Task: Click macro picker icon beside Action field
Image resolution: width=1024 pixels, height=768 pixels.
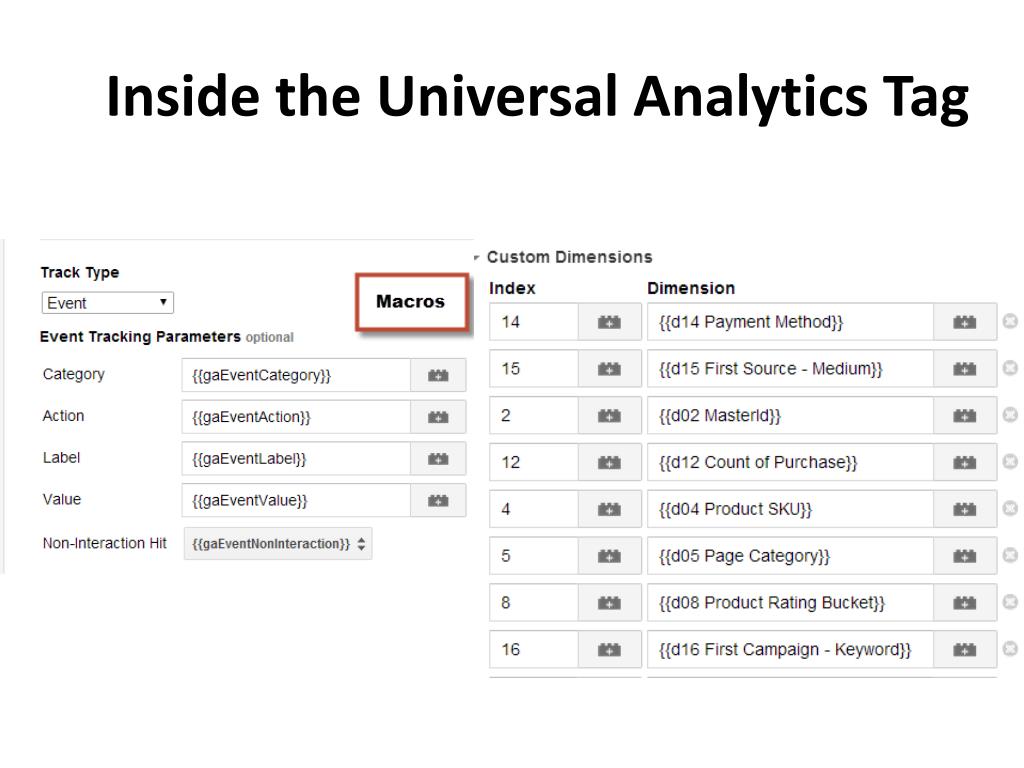Action: click(438, 417)
